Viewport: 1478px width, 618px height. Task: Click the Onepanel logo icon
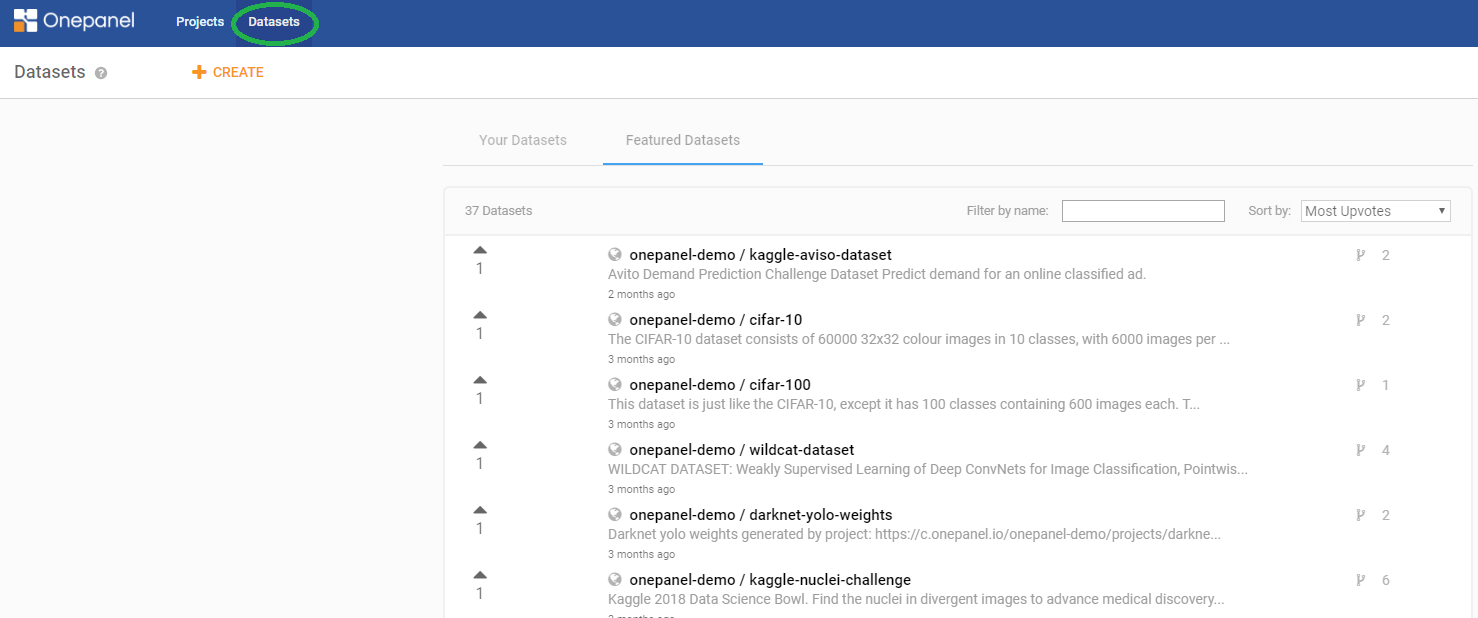(25, 21)
